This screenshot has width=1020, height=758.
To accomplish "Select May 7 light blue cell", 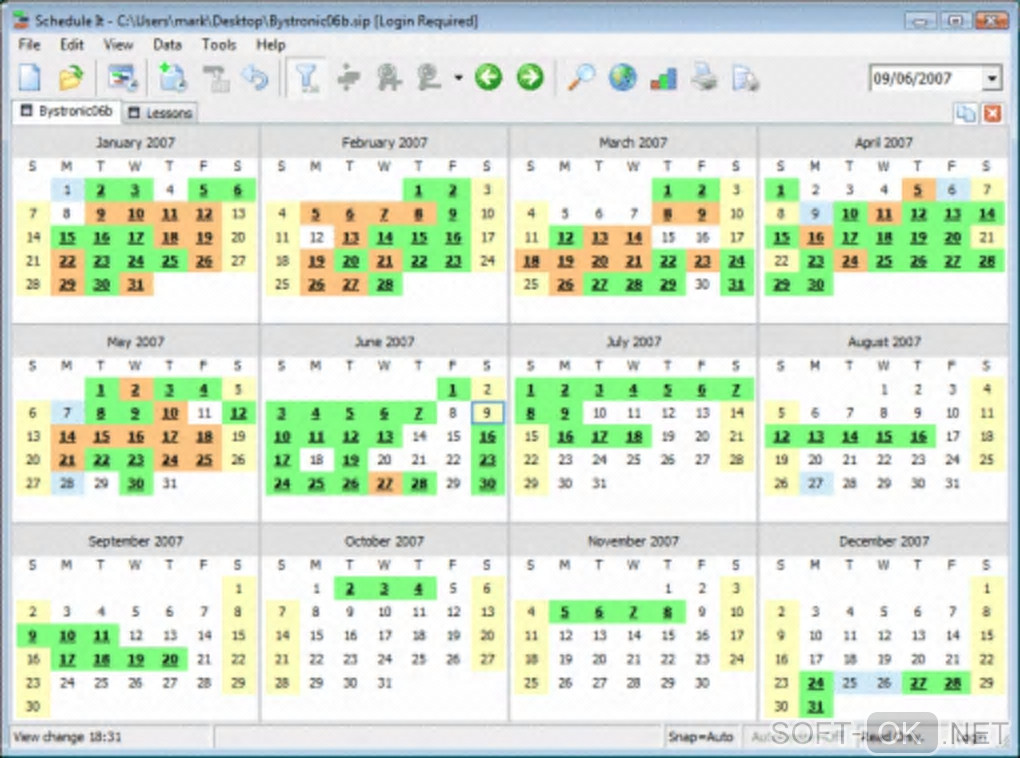I will (x=67, y=413).
